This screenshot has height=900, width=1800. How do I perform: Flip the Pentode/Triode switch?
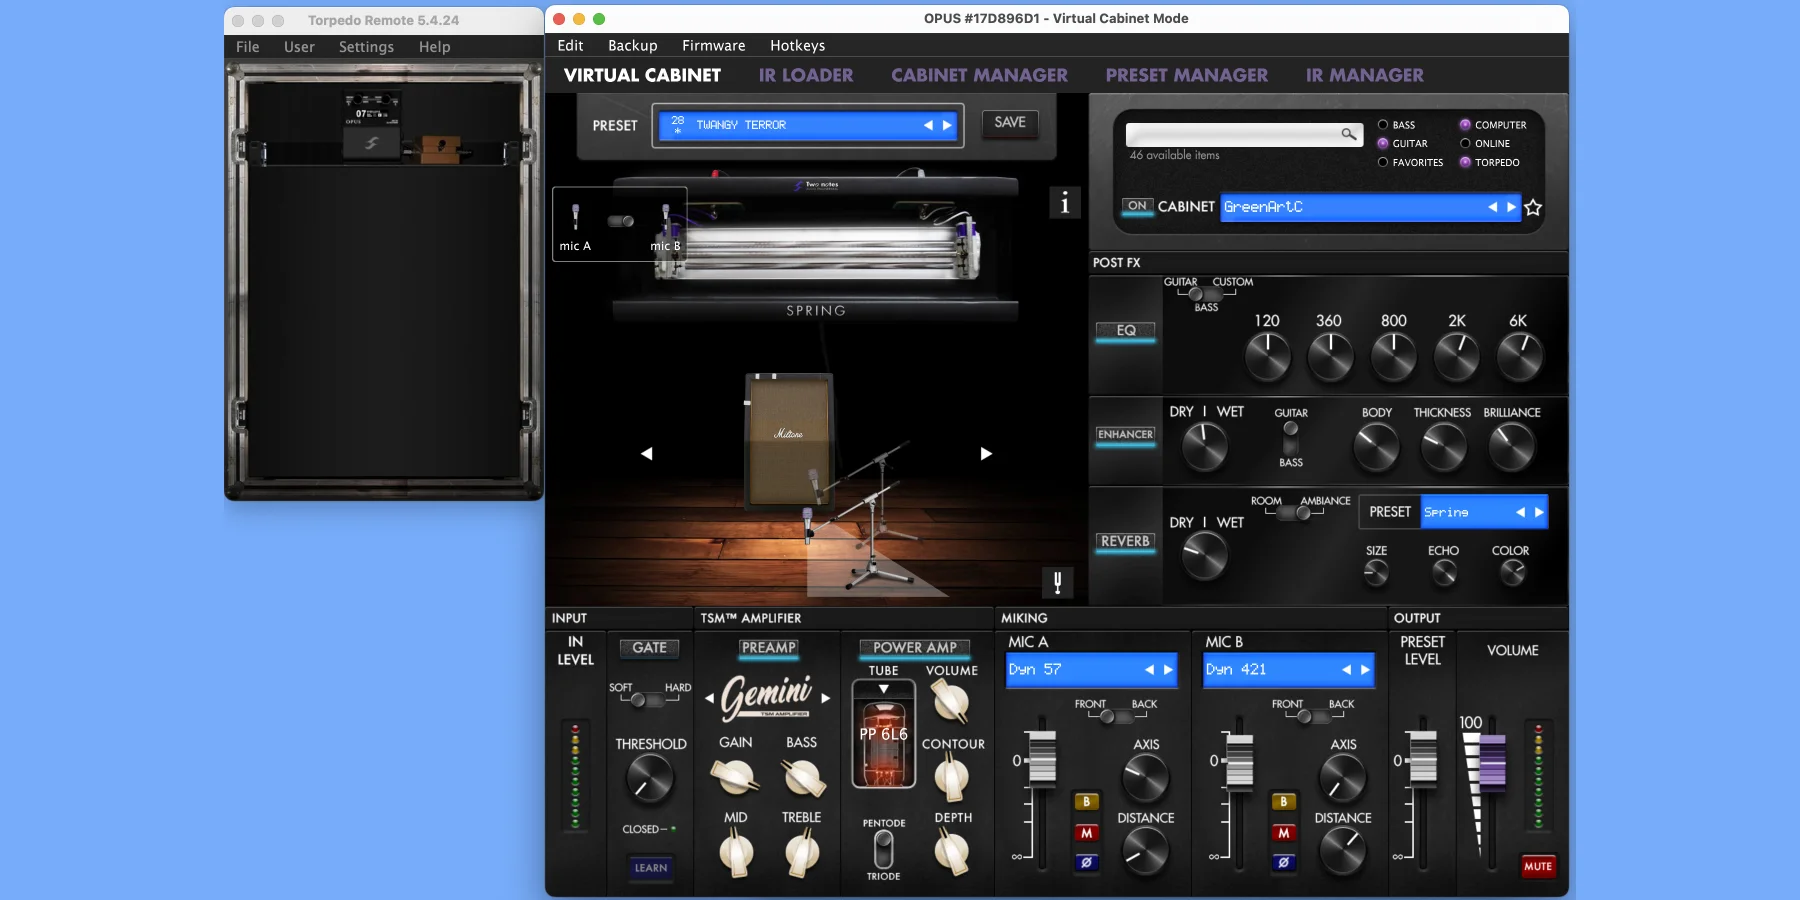coord(883,850)
